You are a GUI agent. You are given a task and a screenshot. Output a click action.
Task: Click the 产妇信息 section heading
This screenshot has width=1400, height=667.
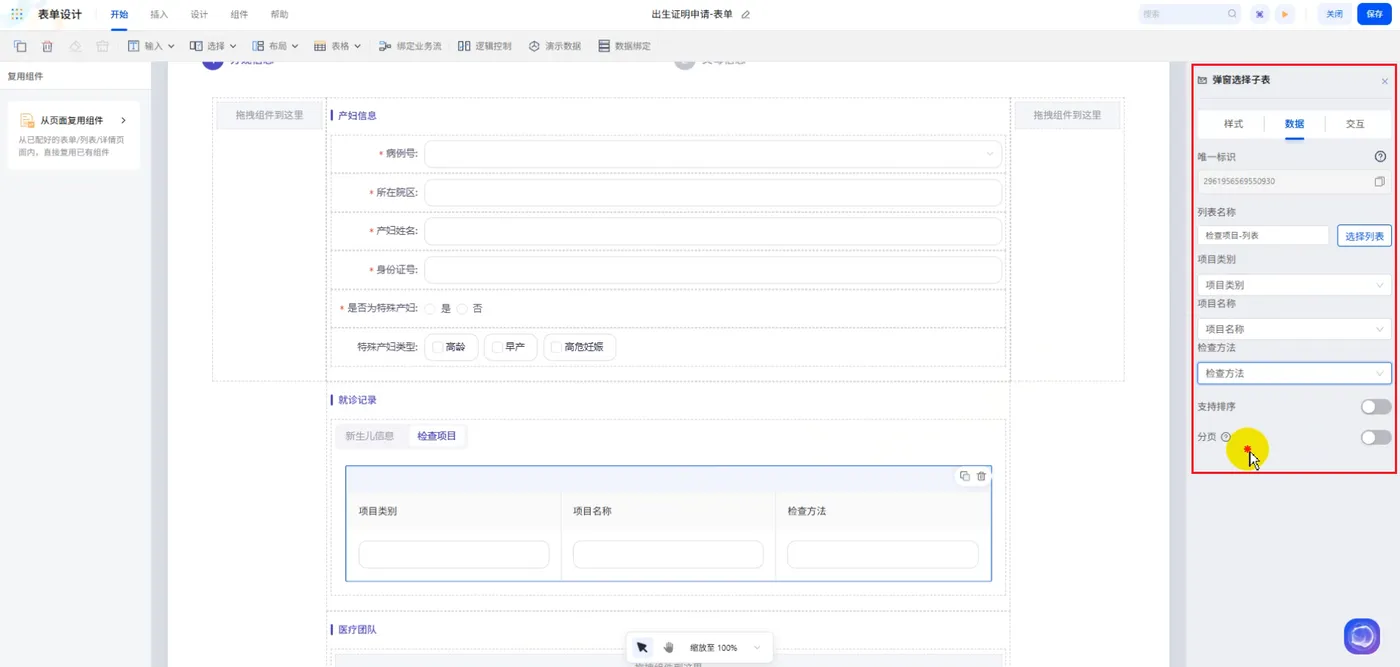coord(357,116)
